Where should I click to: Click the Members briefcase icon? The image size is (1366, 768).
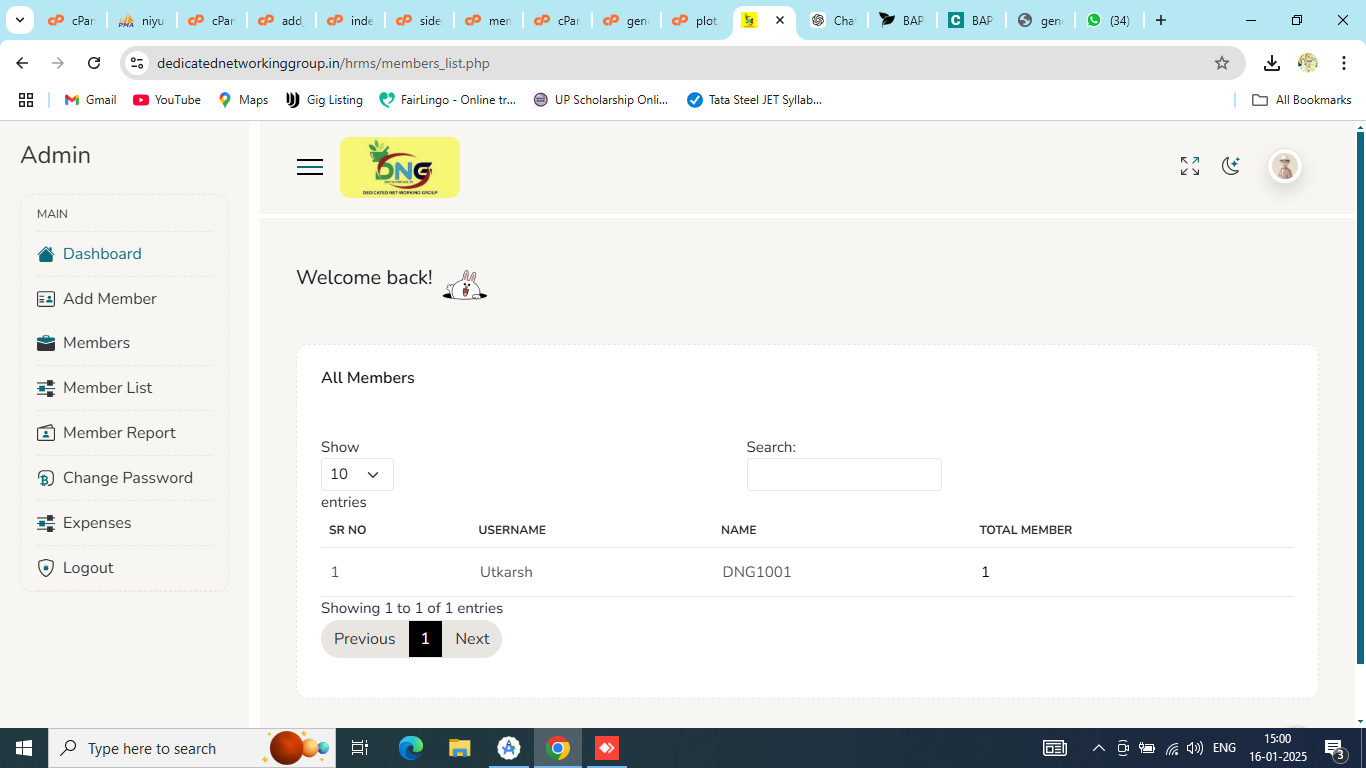point(46,343)
